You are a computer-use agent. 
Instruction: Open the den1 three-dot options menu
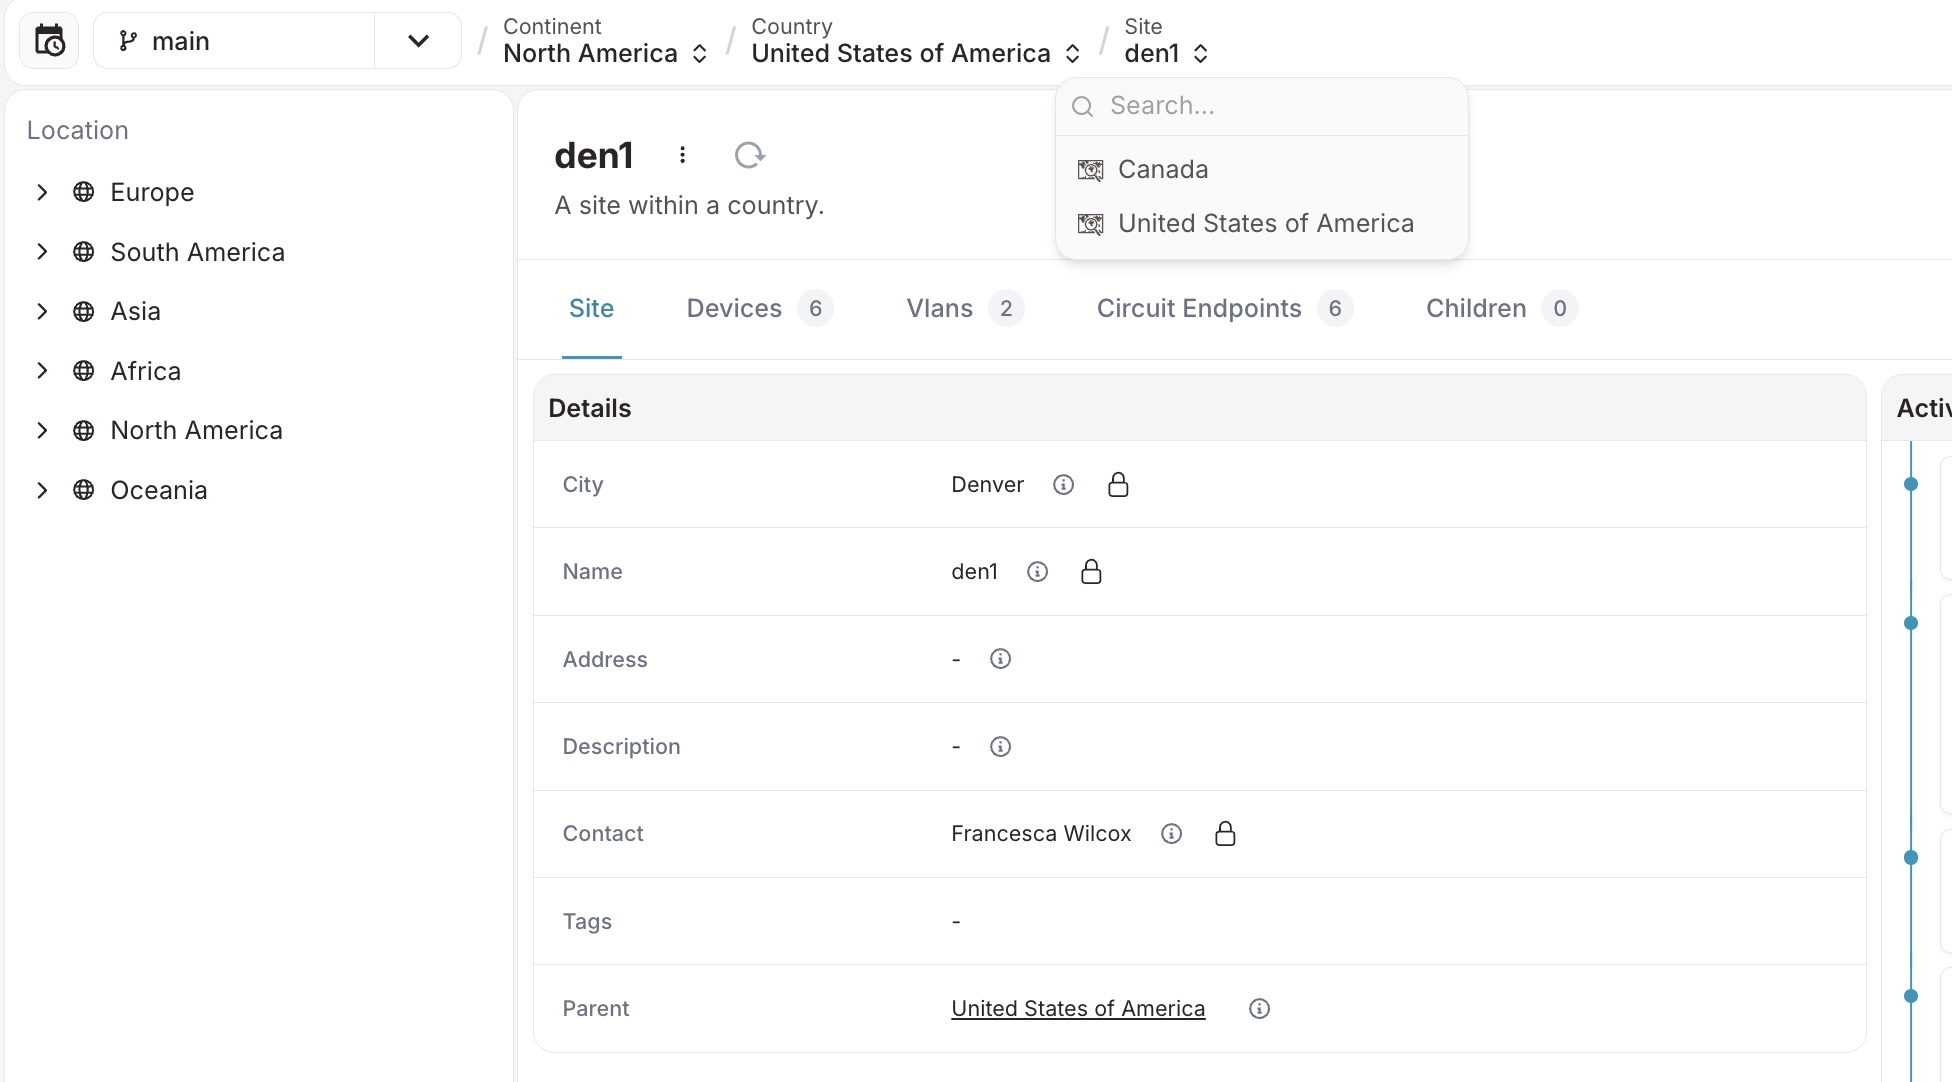coord(682,155)
